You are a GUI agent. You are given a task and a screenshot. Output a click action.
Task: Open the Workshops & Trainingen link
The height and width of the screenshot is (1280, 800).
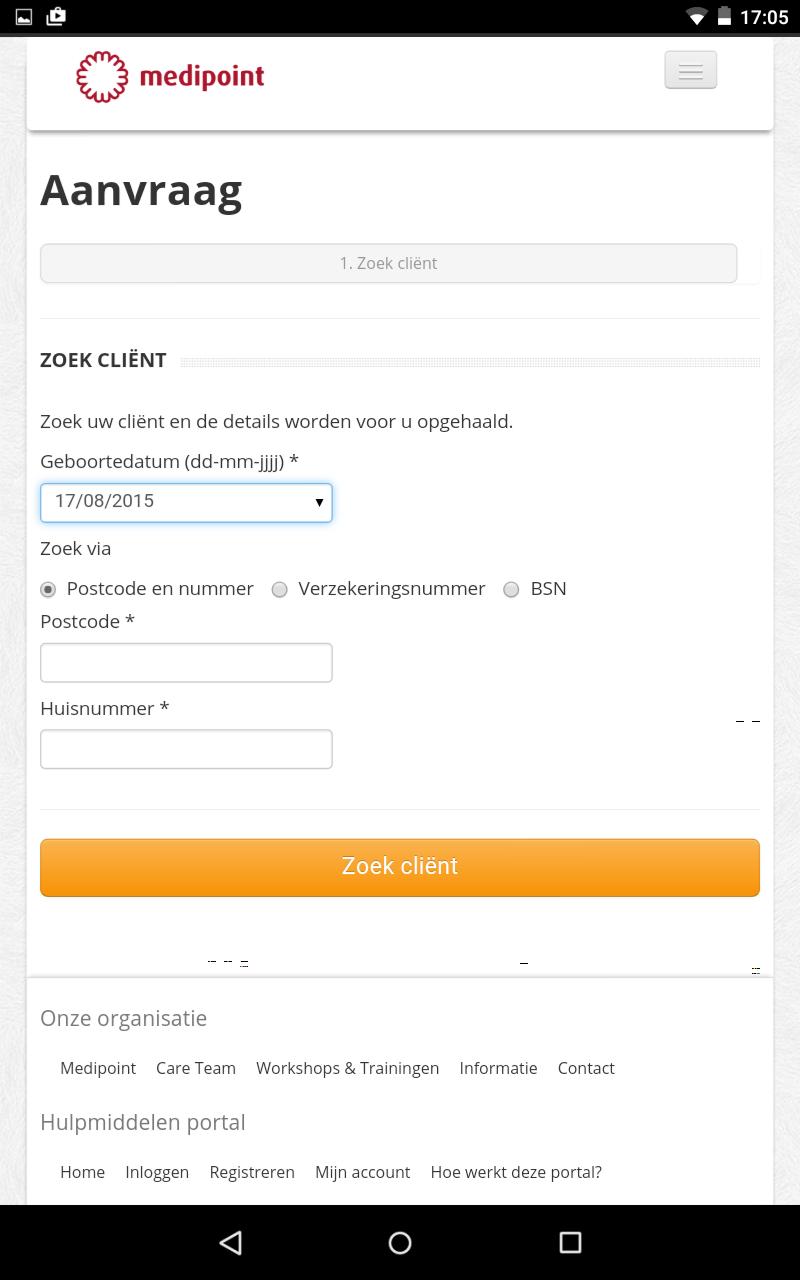[347, 1068]
